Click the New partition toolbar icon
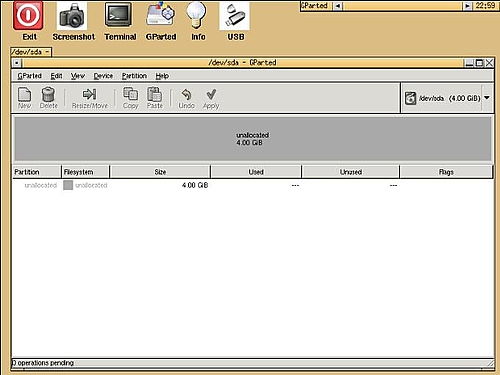The height and width of the screenshot is (375, 500). point(24,95)
